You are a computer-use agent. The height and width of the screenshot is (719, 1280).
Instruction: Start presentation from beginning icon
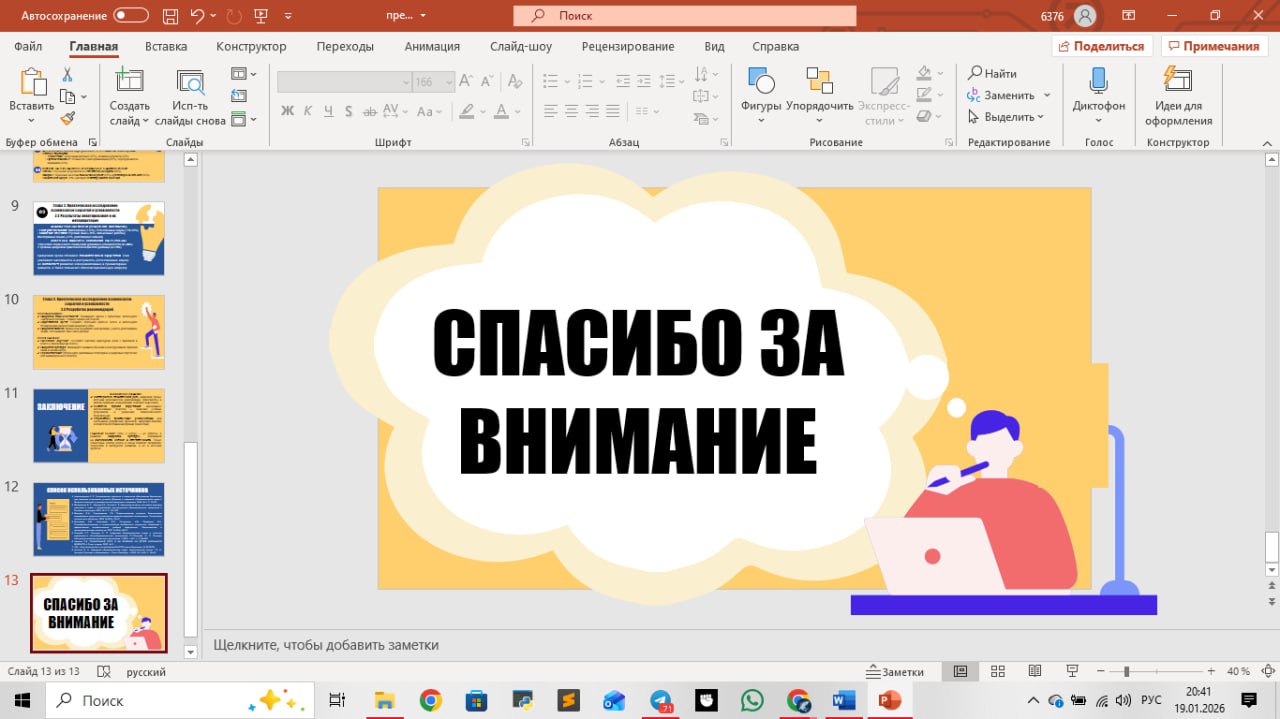(262, 16)
